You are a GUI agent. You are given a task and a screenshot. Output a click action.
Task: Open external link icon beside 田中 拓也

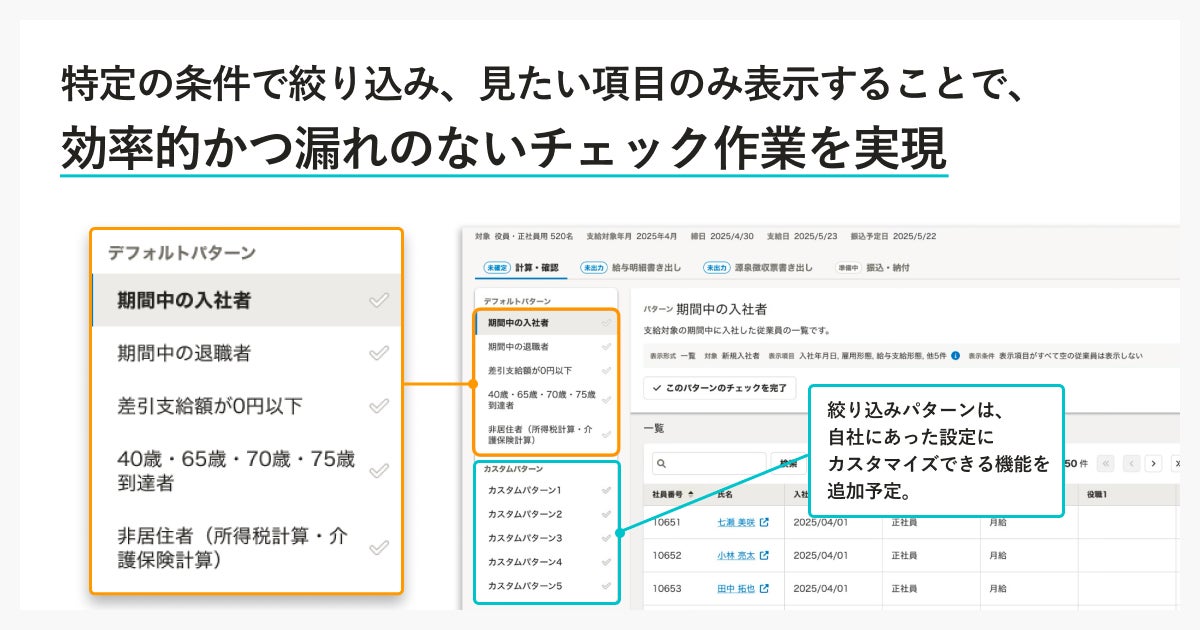coord(764,588)
